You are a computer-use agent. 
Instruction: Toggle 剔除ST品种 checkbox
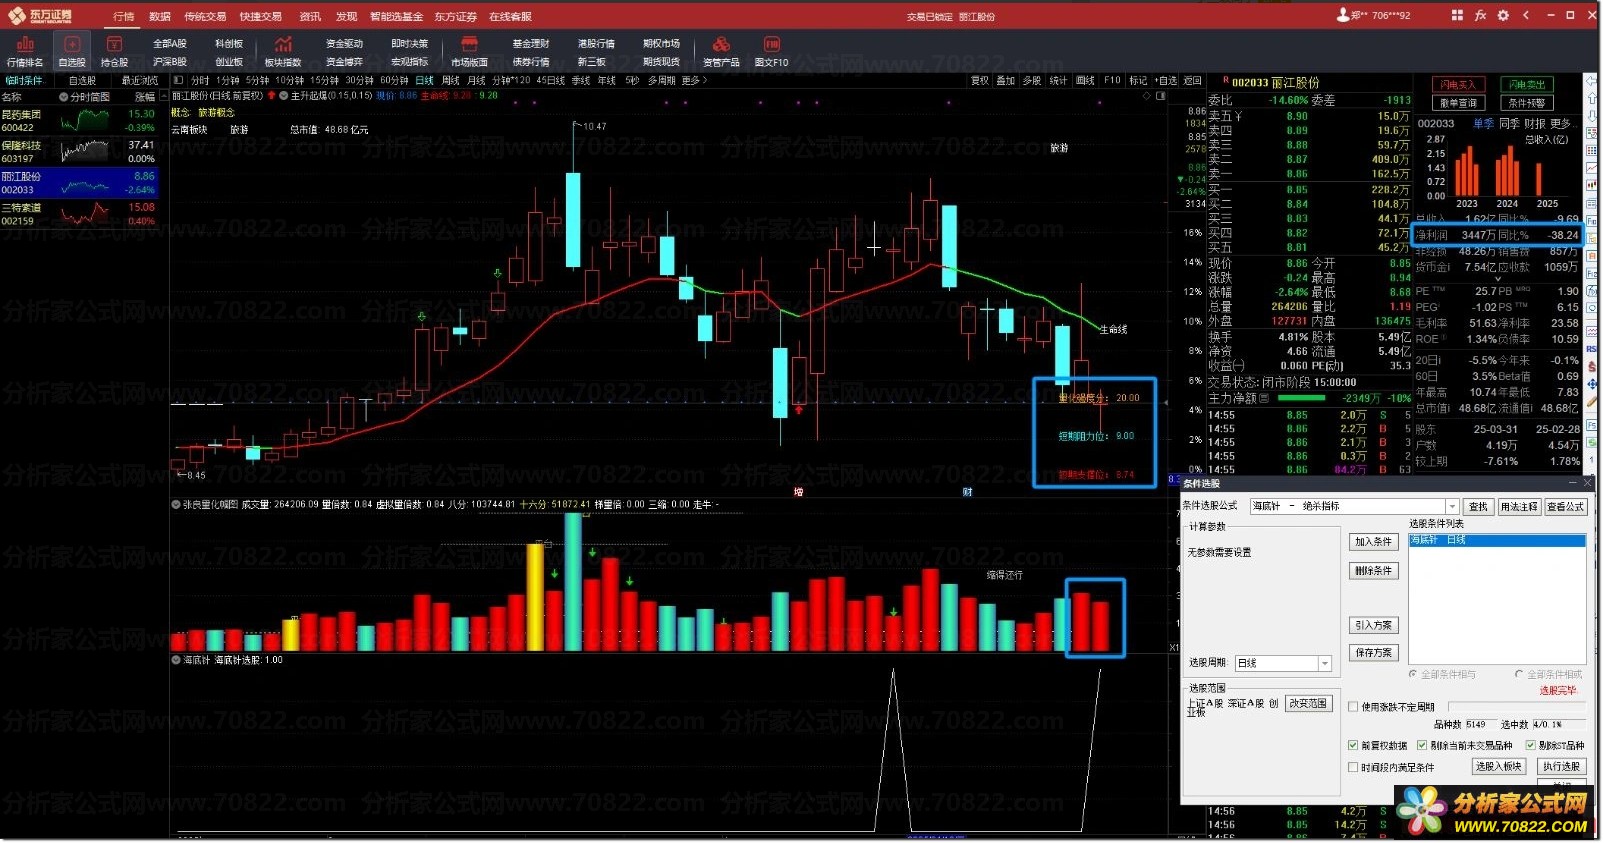1530,746
